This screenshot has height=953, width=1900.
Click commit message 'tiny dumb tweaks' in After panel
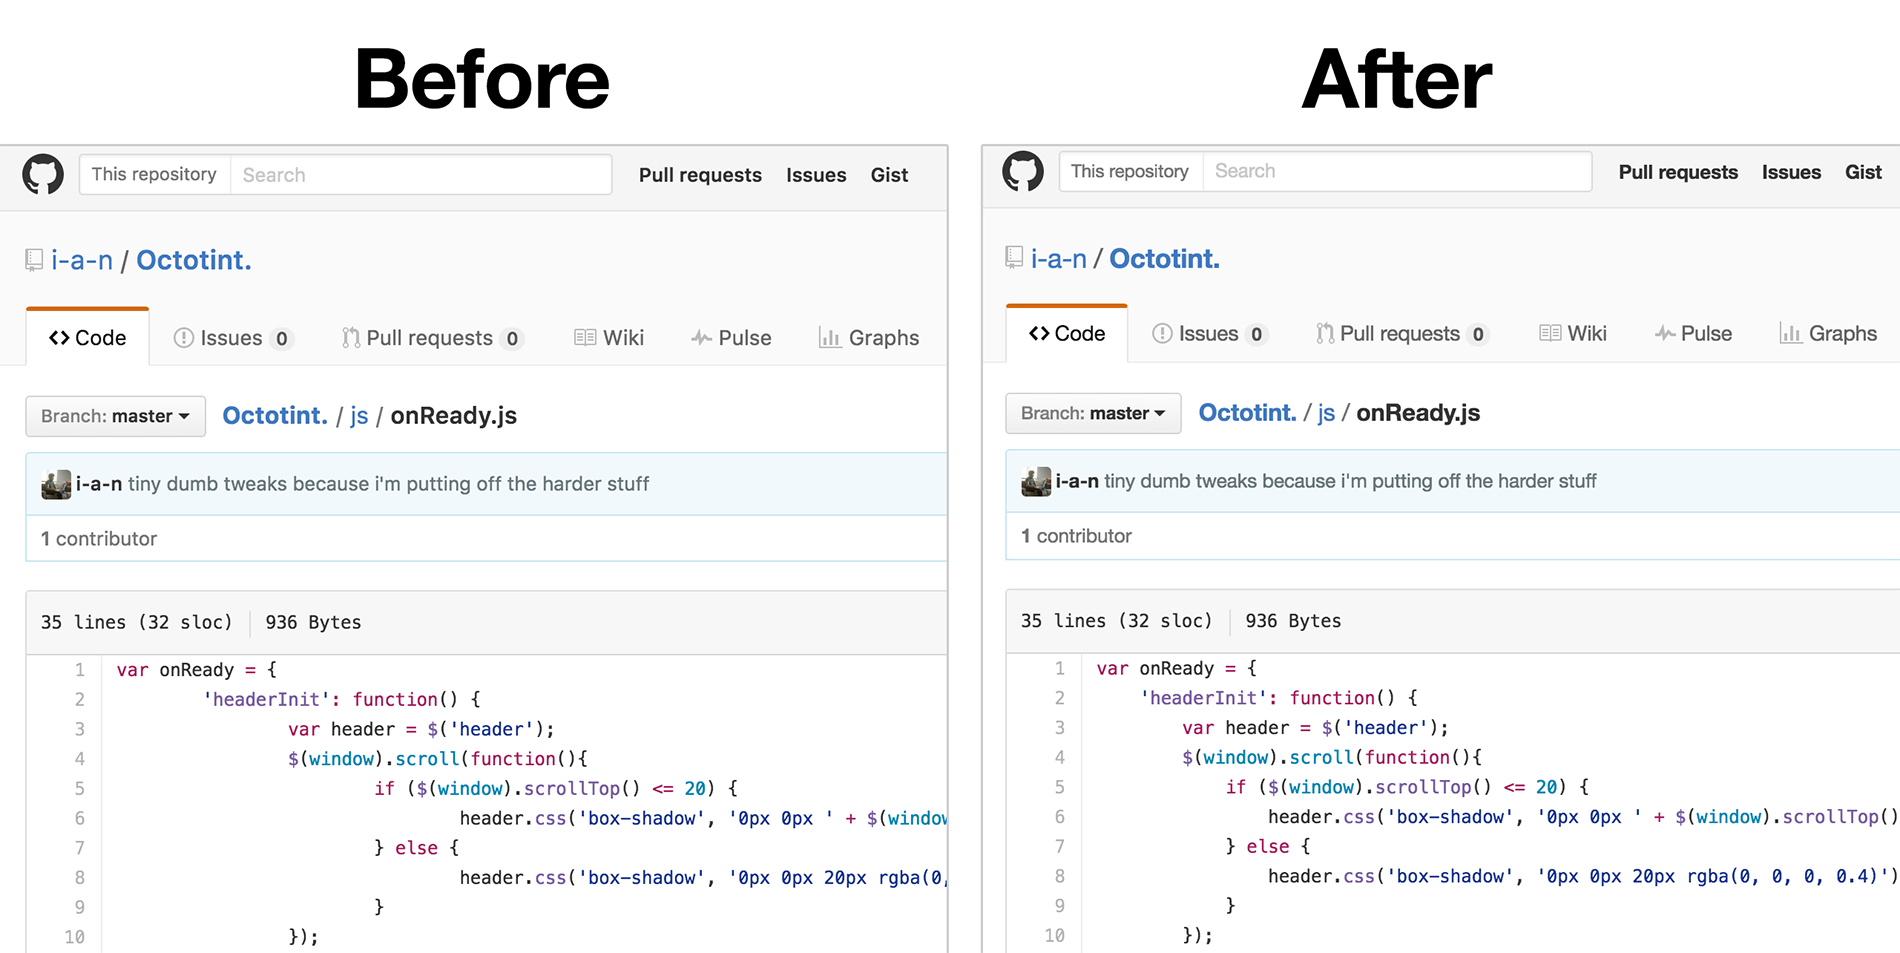tap(1350, 481)
